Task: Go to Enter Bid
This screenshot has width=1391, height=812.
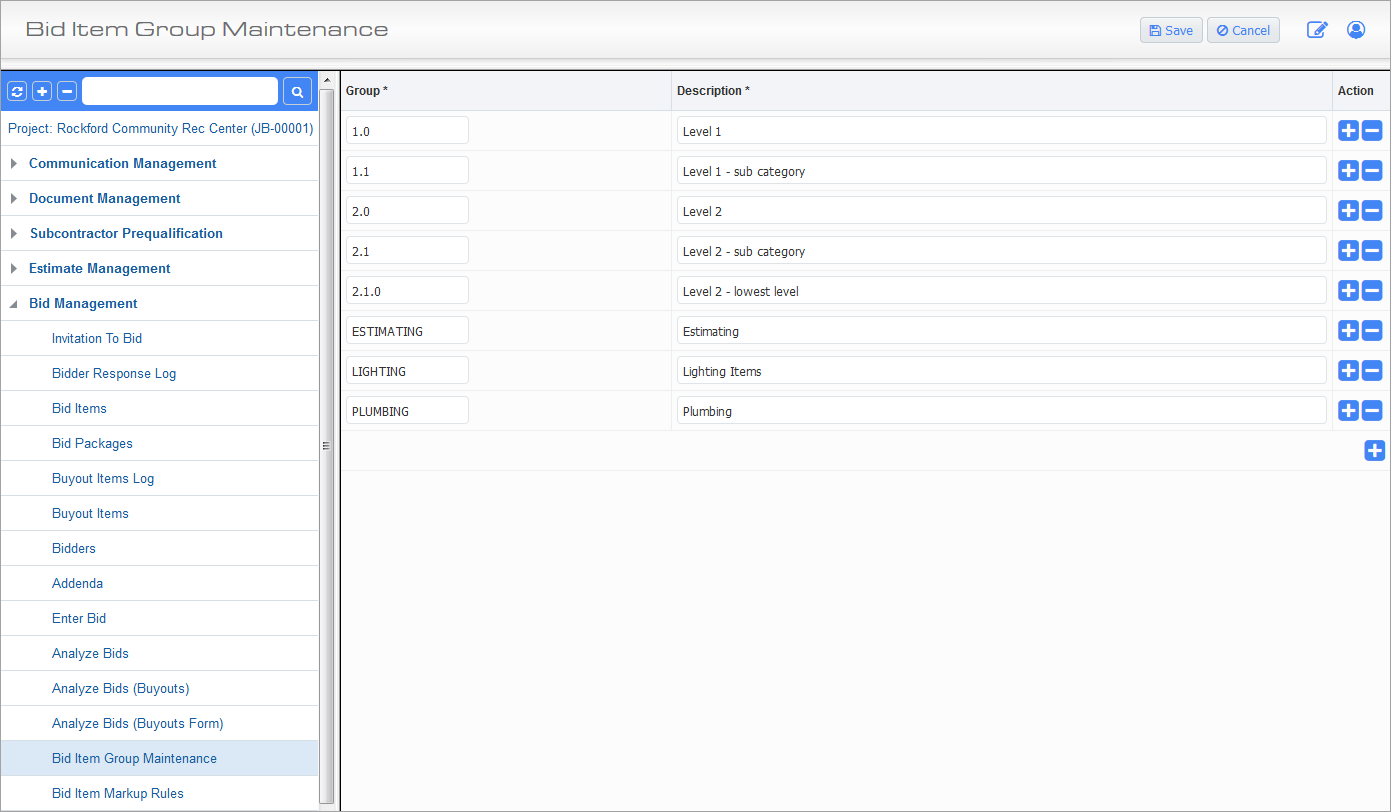Action: click(x=79, y=618)
